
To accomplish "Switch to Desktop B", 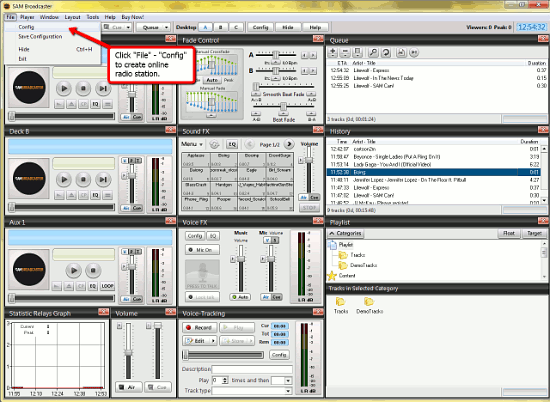I will pos(221,27).
